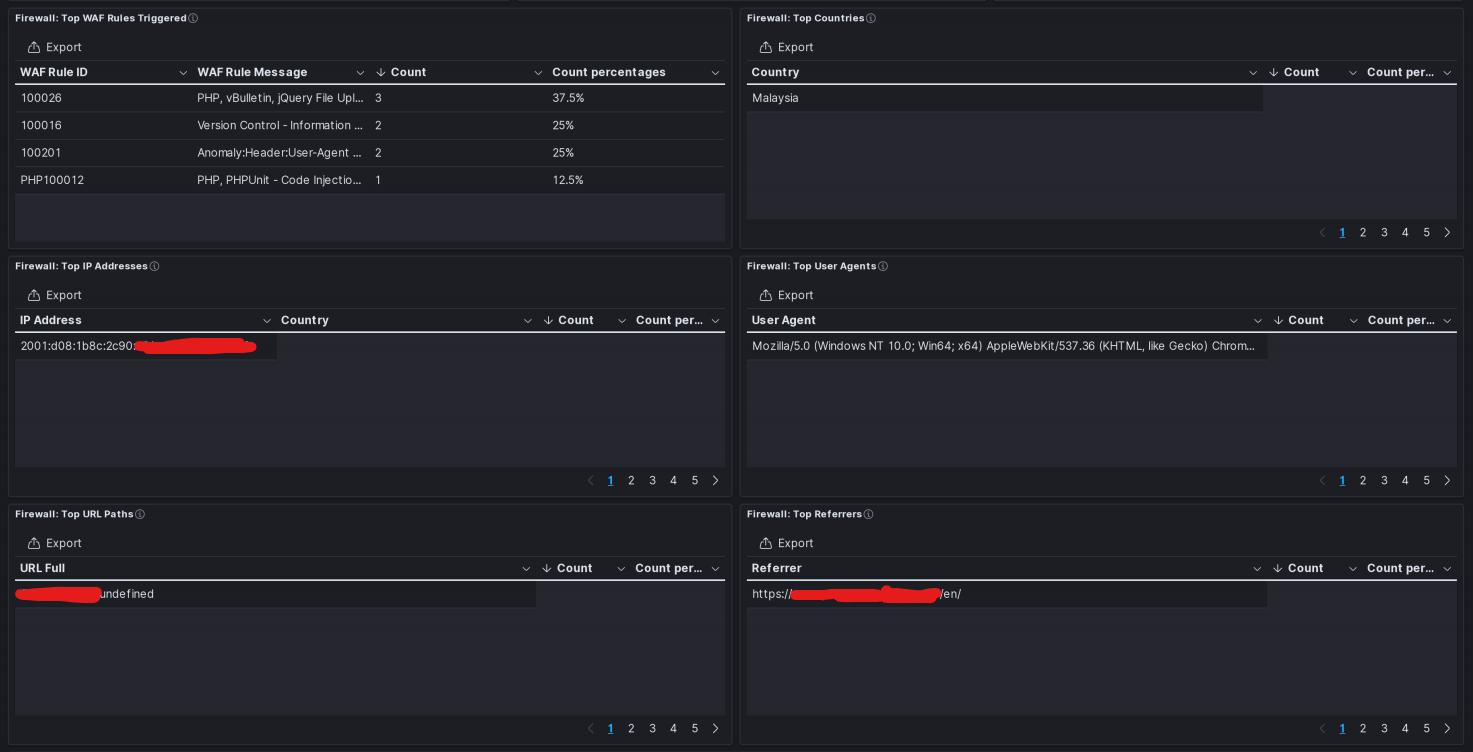Export the Top URL Paths table
The width and height of the screenshot is (1473, 752).
(x=55, y=543)
